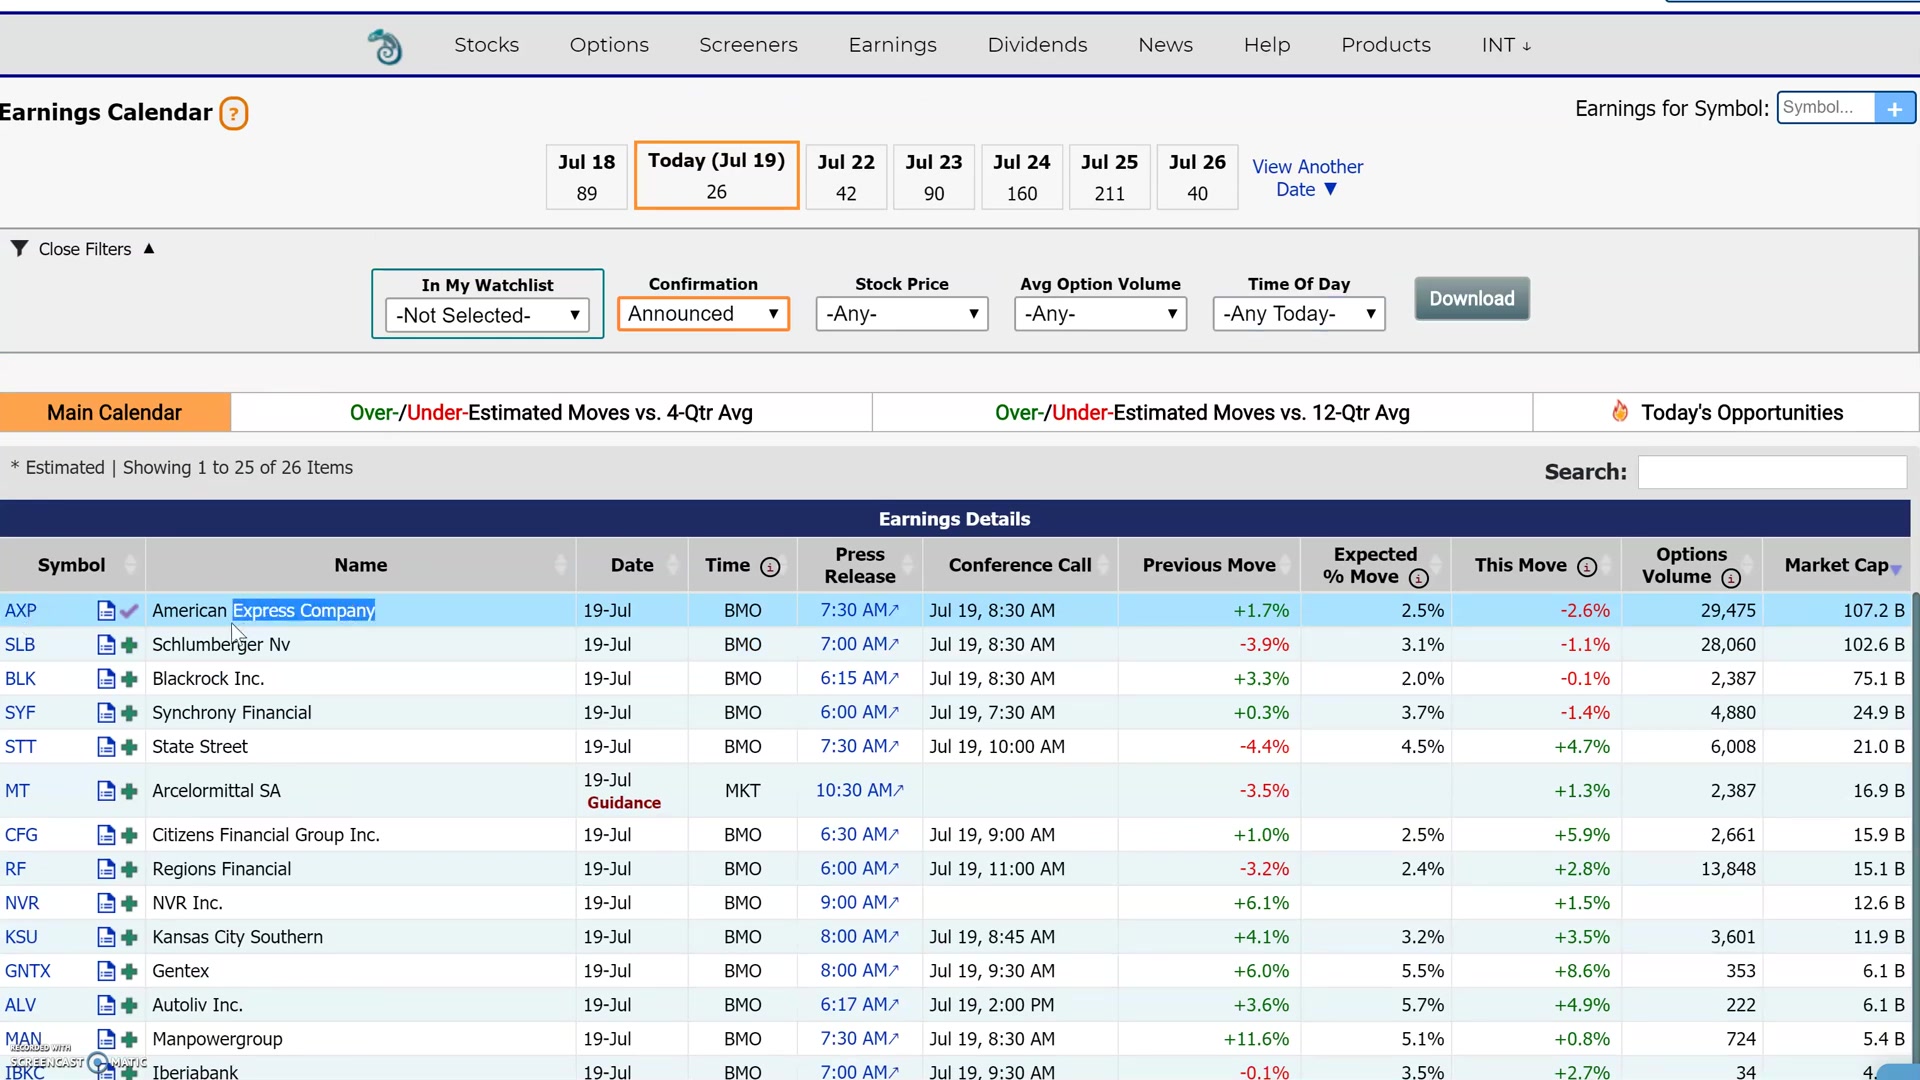Click the Time column info icon
This screenshot has height=1080, width=1920.
(x=770, y=567)
